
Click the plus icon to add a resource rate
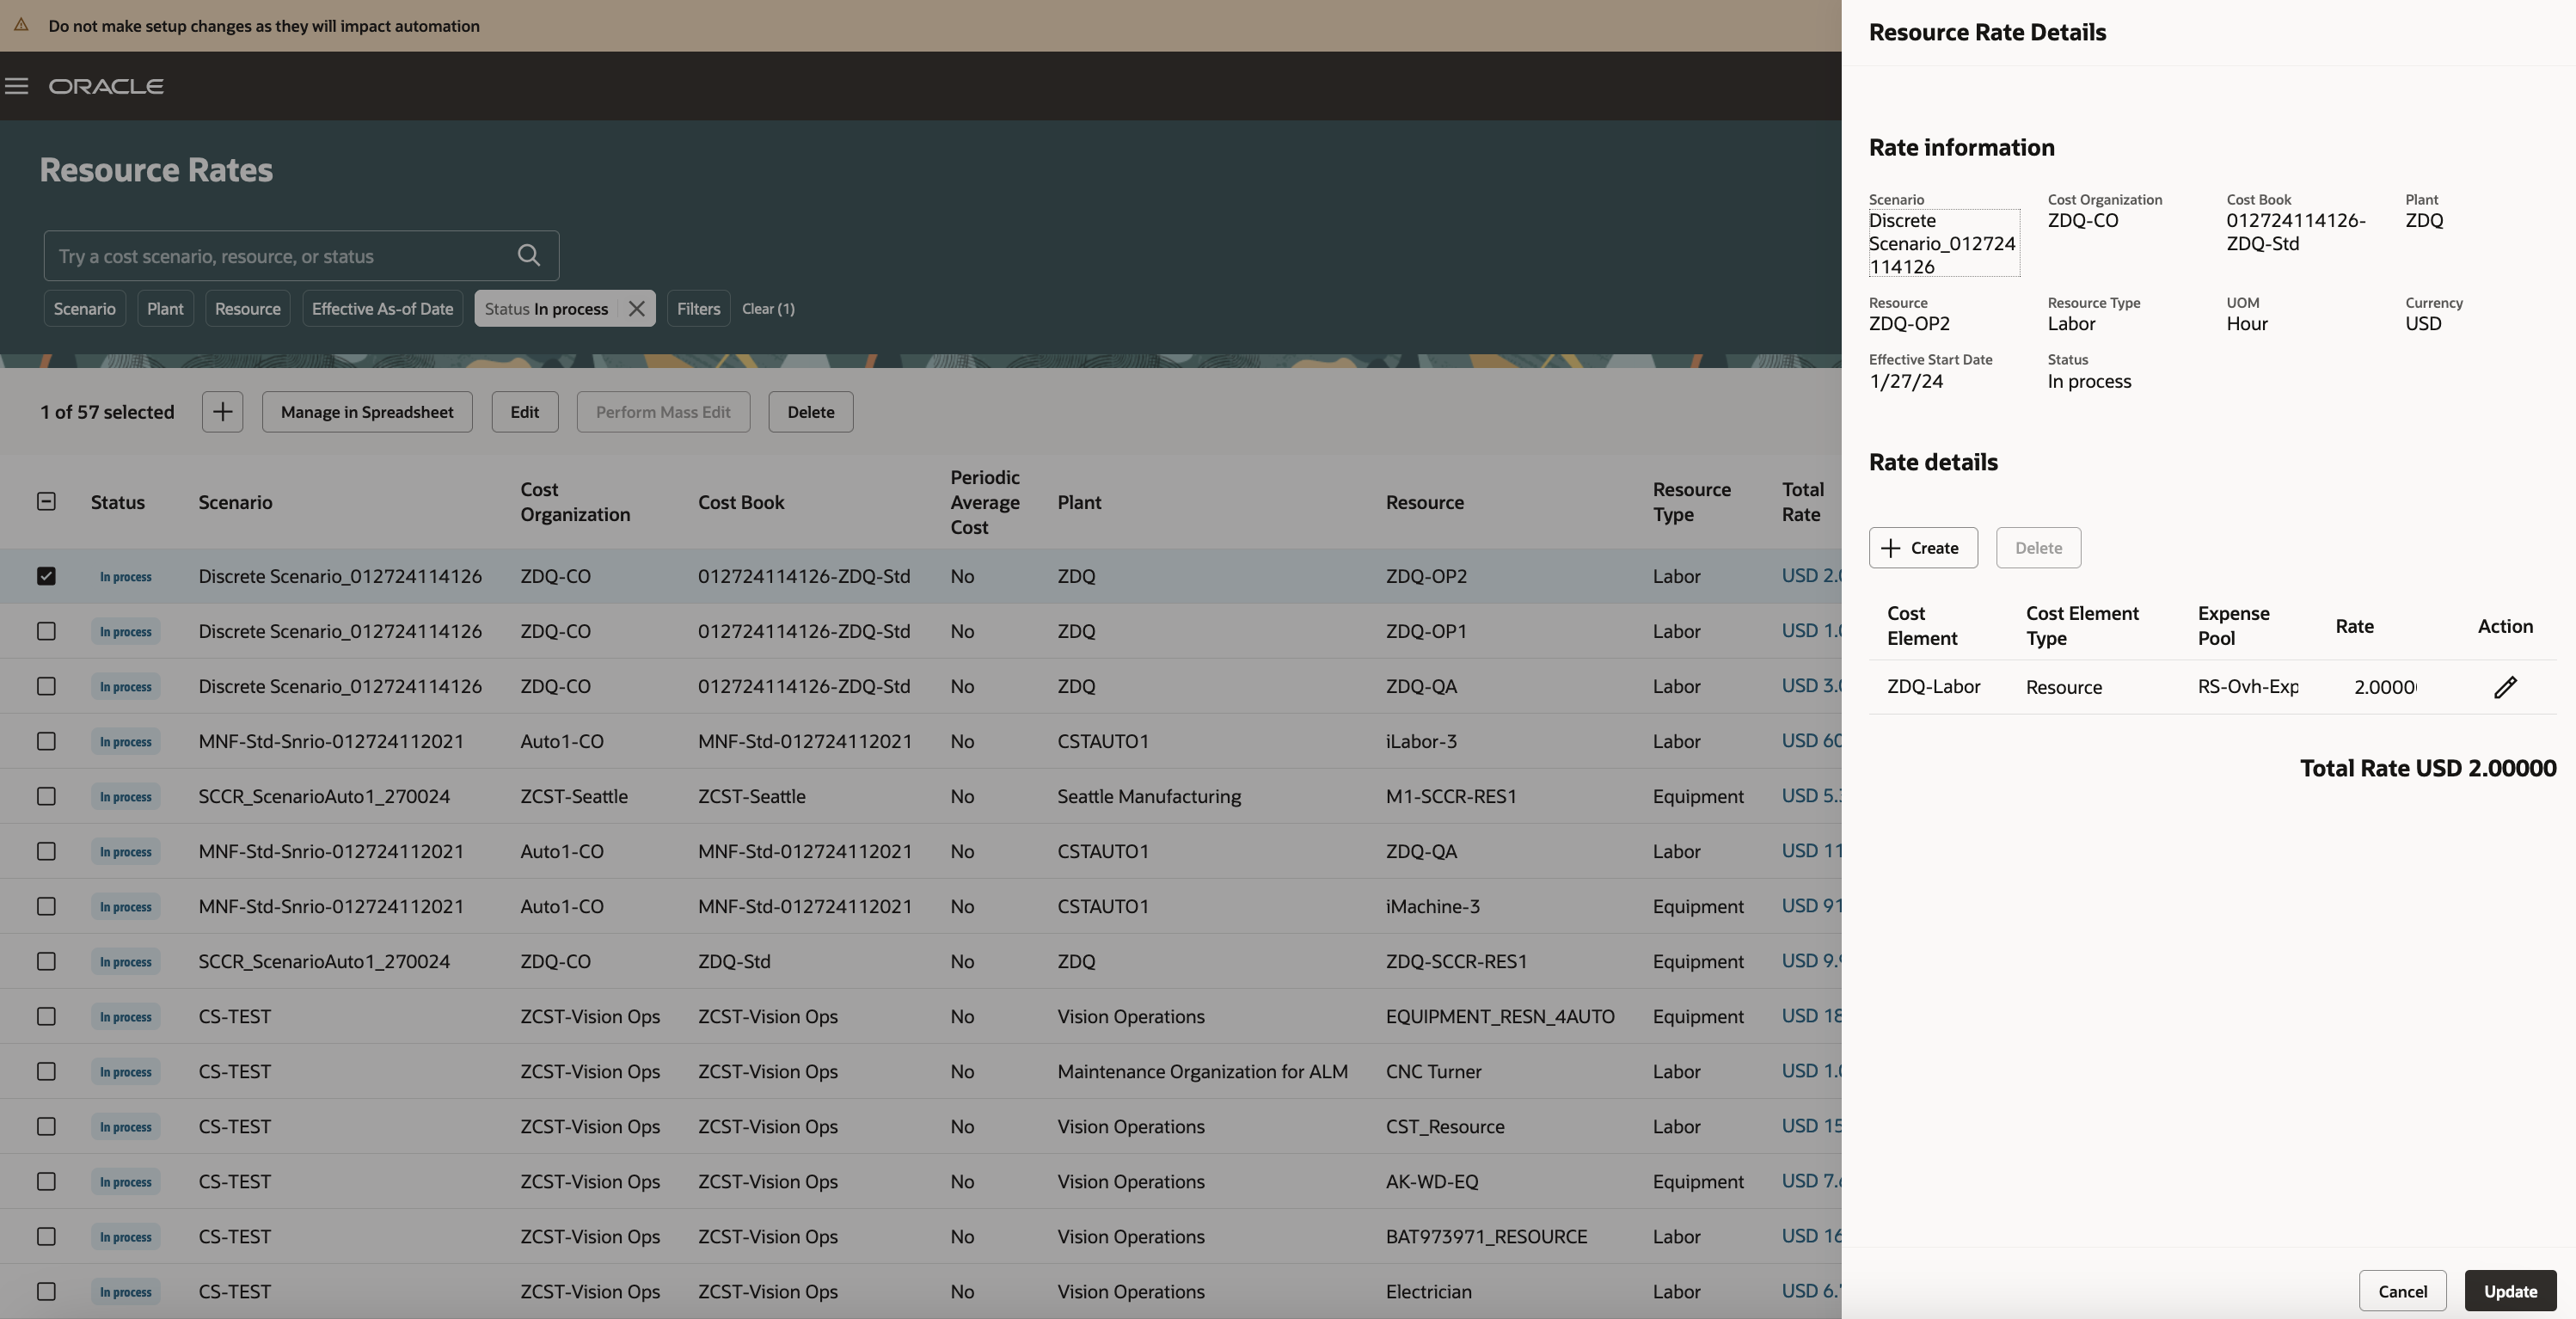tap(222, 412)
